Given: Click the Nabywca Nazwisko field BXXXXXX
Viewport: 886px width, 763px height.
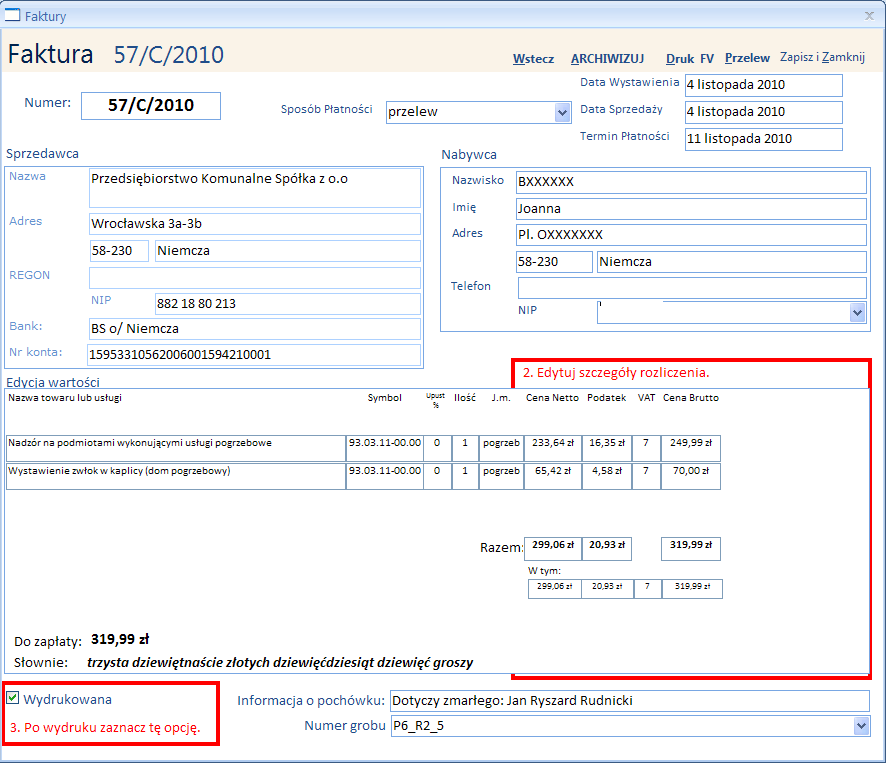Looking at the screenshot, I should 691,182.
